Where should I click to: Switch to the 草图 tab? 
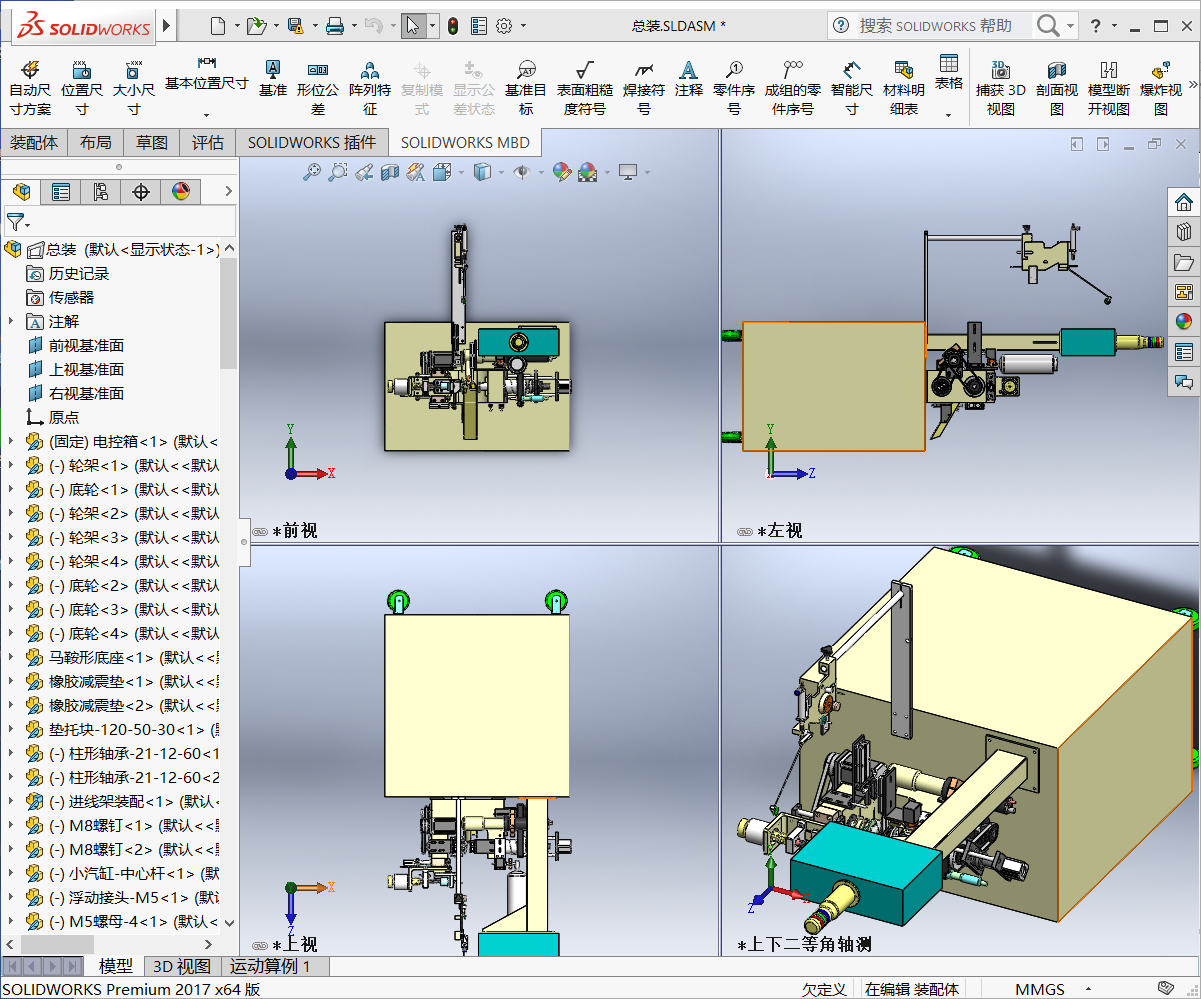pyautogui.click(x=152, y=142)
